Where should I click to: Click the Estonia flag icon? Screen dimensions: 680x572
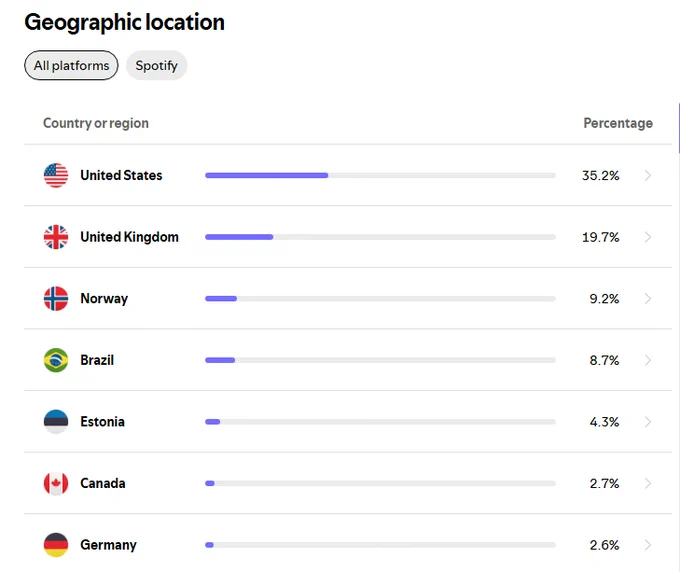pos(56,422)
